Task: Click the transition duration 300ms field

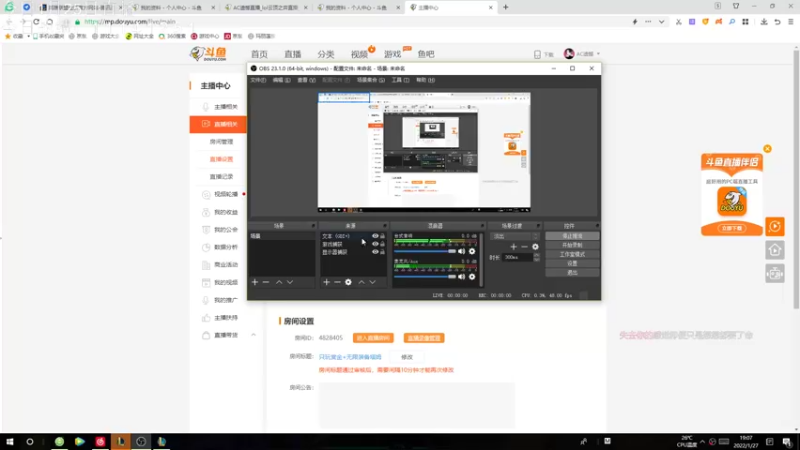Action: coord(518,258)
